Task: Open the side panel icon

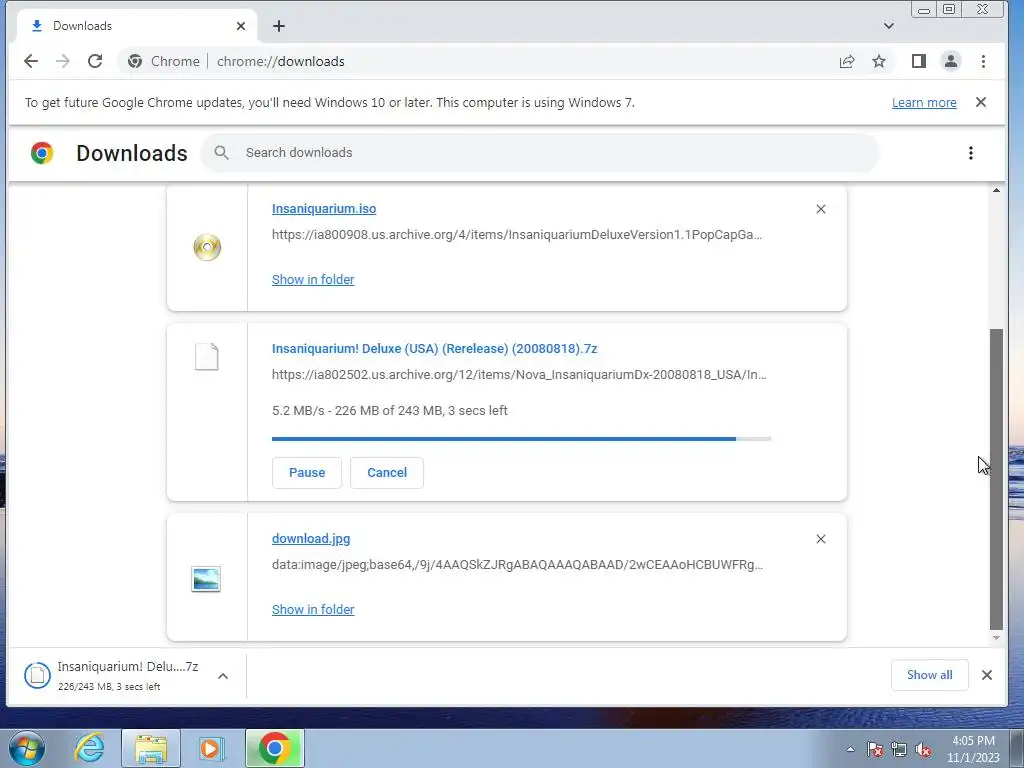Action: [919, 61]
